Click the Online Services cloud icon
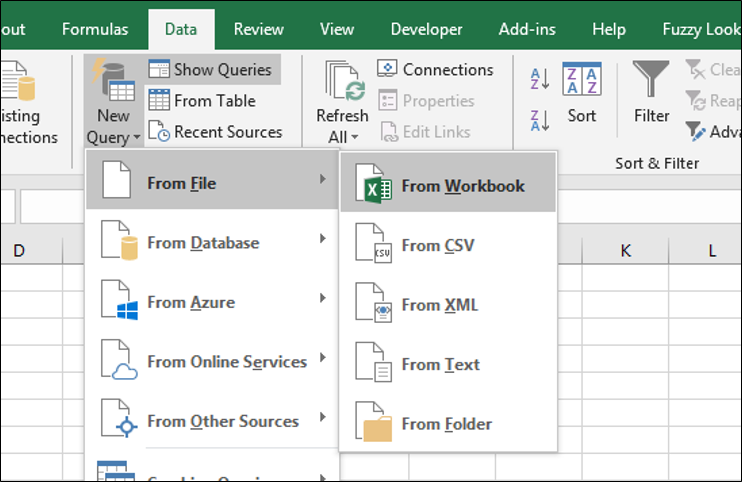The width and height of the screenshot is (742, 482). point(125,372)
